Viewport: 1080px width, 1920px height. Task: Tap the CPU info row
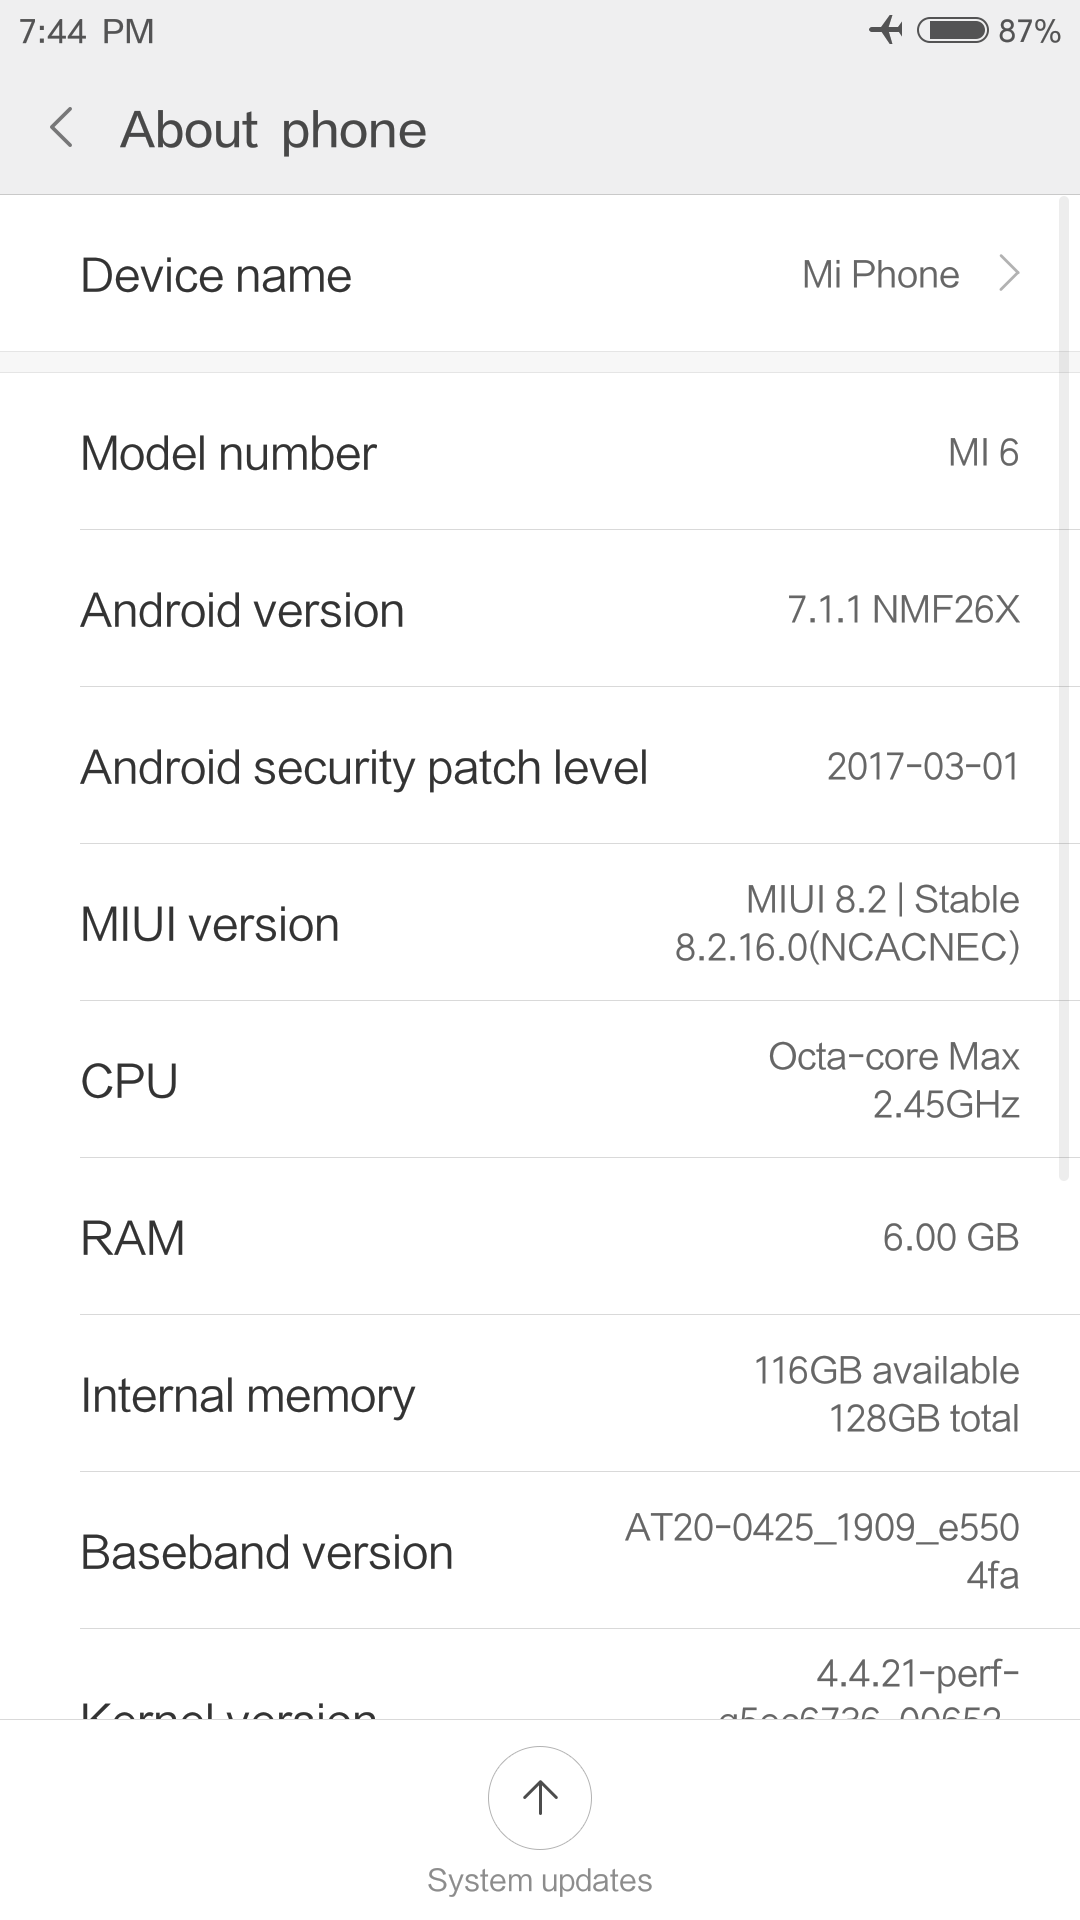(x=540, y=1081)
